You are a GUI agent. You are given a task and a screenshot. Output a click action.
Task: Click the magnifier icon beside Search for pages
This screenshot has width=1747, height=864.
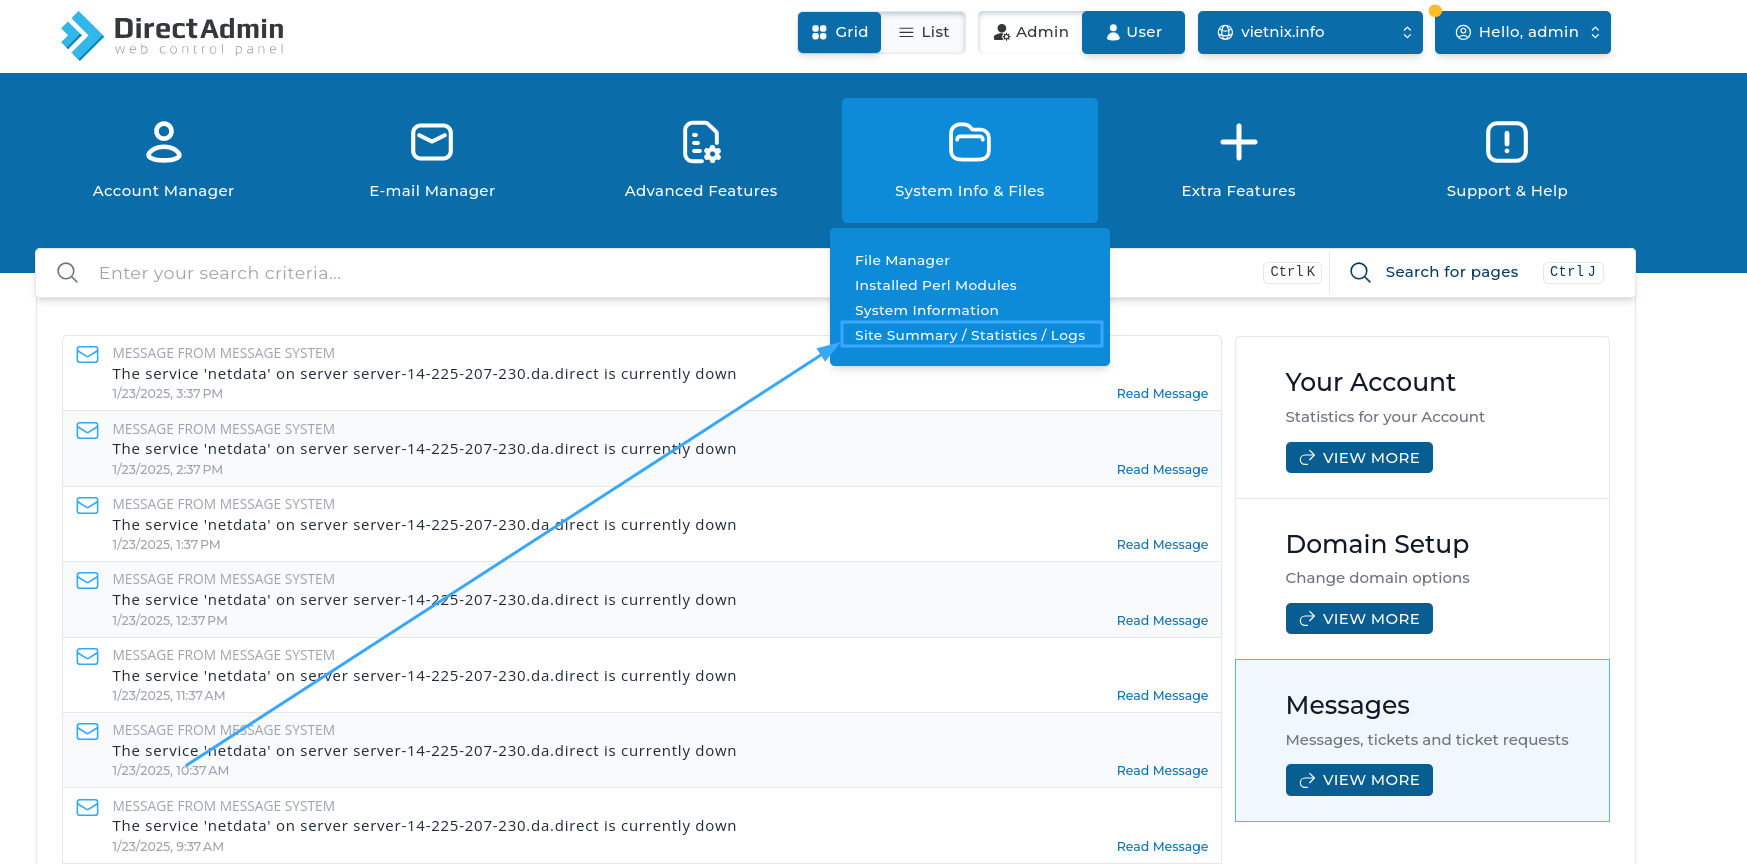point(1360,272)
